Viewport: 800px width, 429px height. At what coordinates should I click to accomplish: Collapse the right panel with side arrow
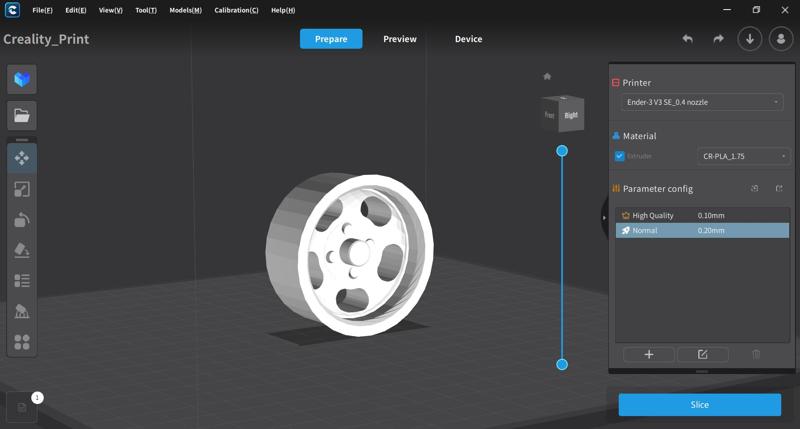coord(604,217)
